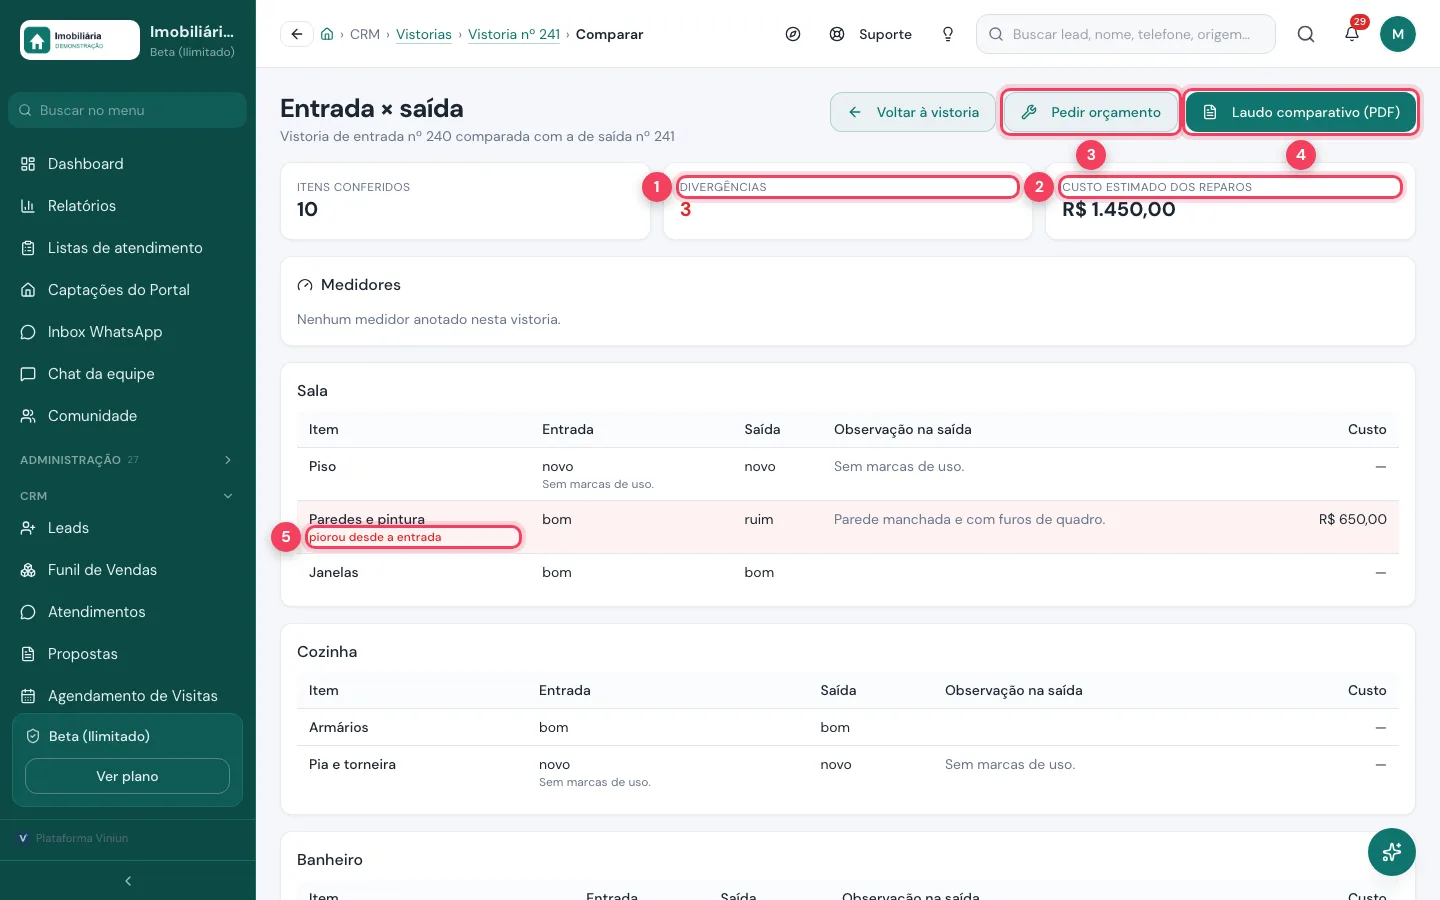Screen dimensions: 1440x900
Task: Click the Piso row in Sala
Action: tap(848, 474)
